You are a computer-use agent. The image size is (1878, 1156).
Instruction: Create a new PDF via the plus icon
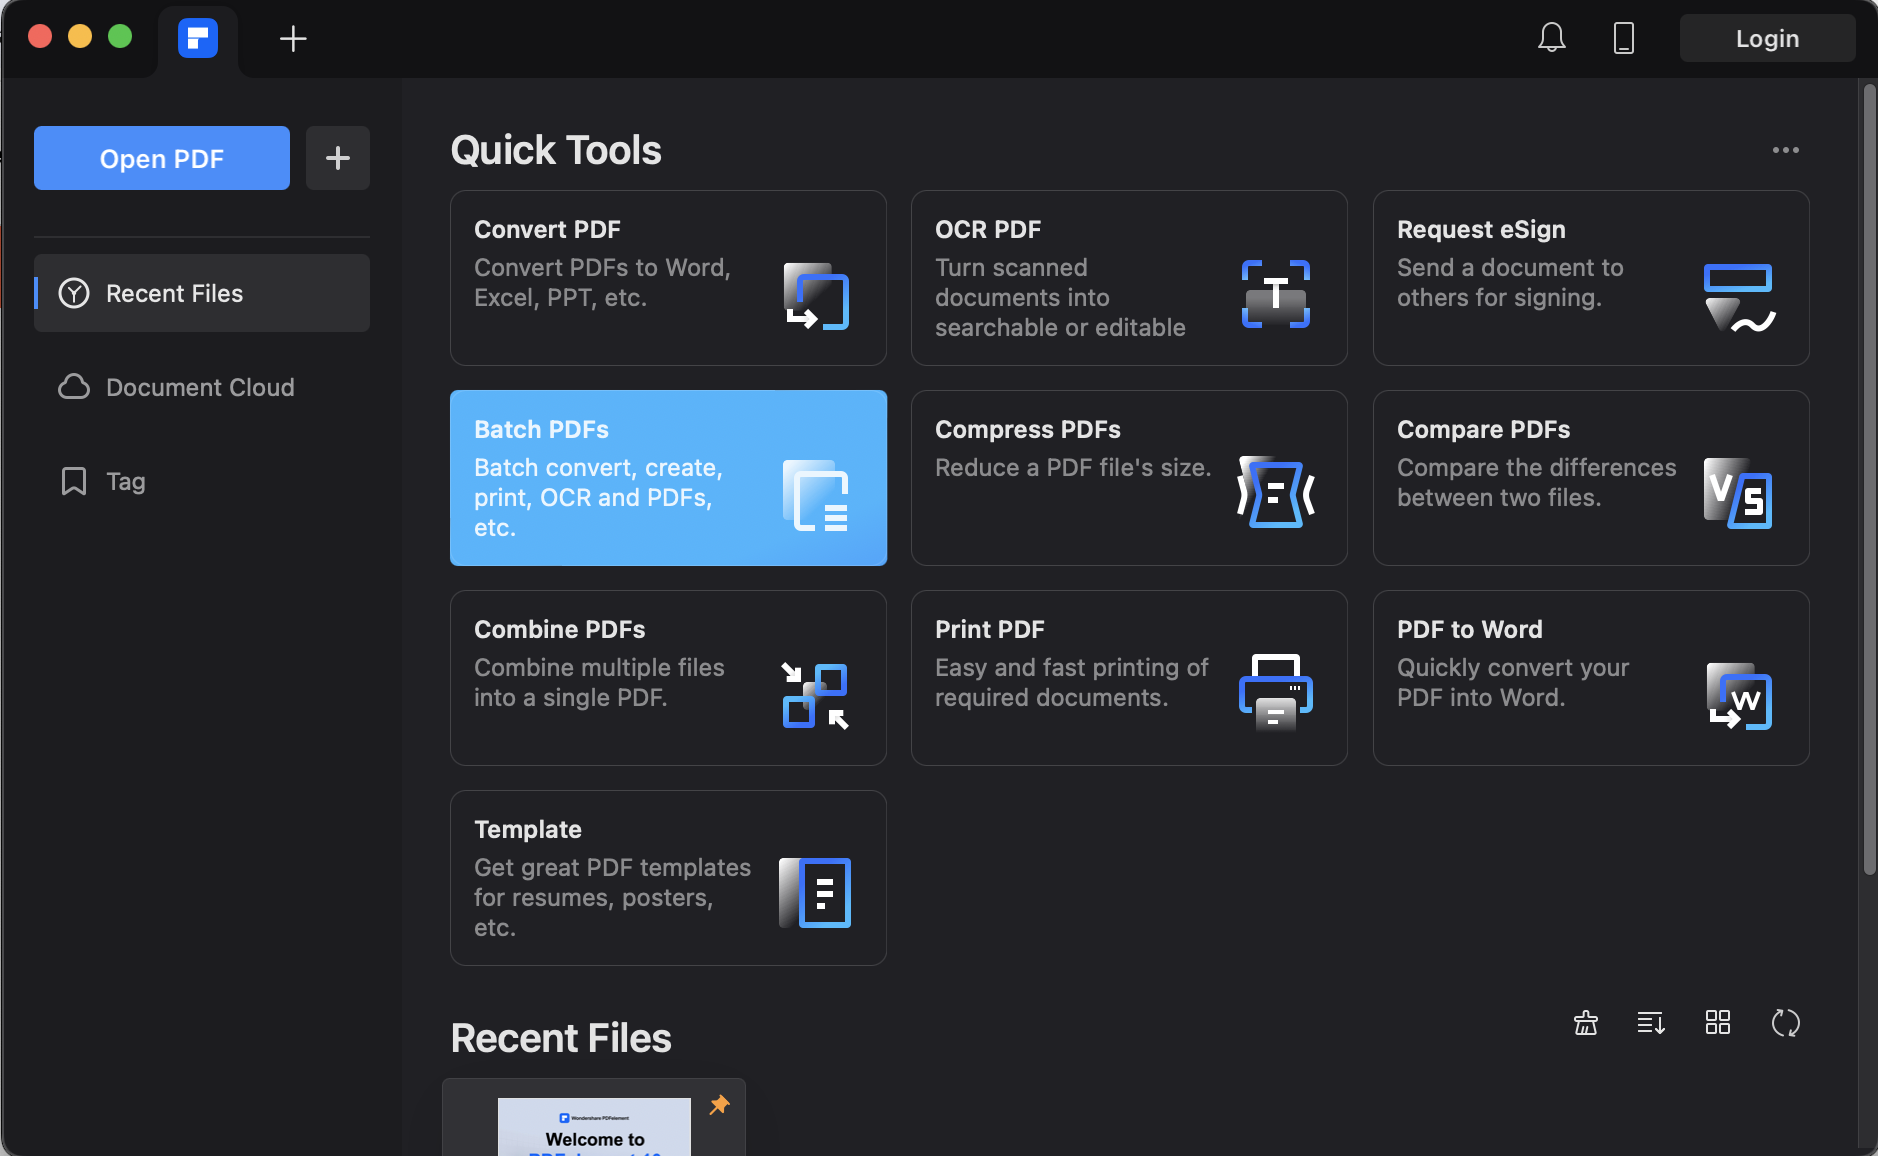point(338,157)
